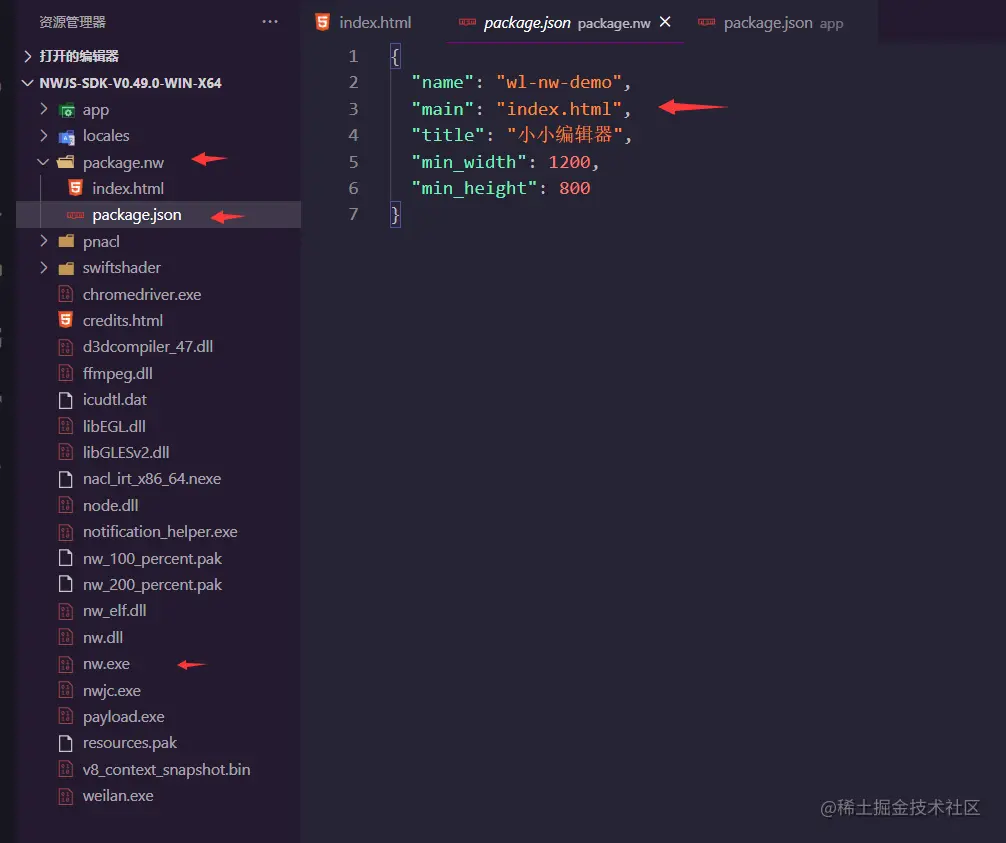Open the nwjc.exe file

tap(112, 691)
